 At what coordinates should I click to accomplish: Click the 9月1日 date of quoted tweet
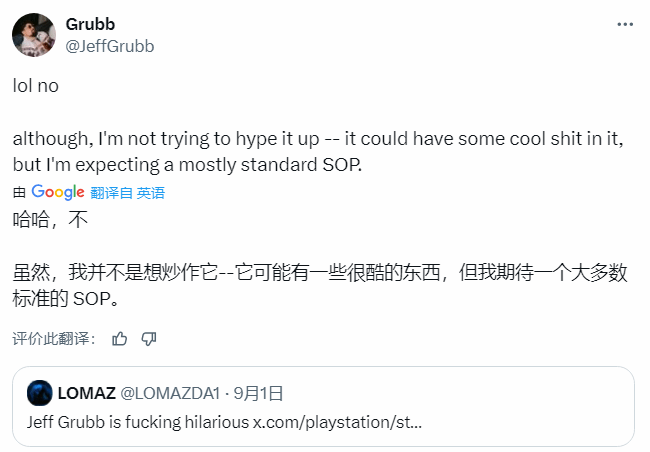coord(257,393)
